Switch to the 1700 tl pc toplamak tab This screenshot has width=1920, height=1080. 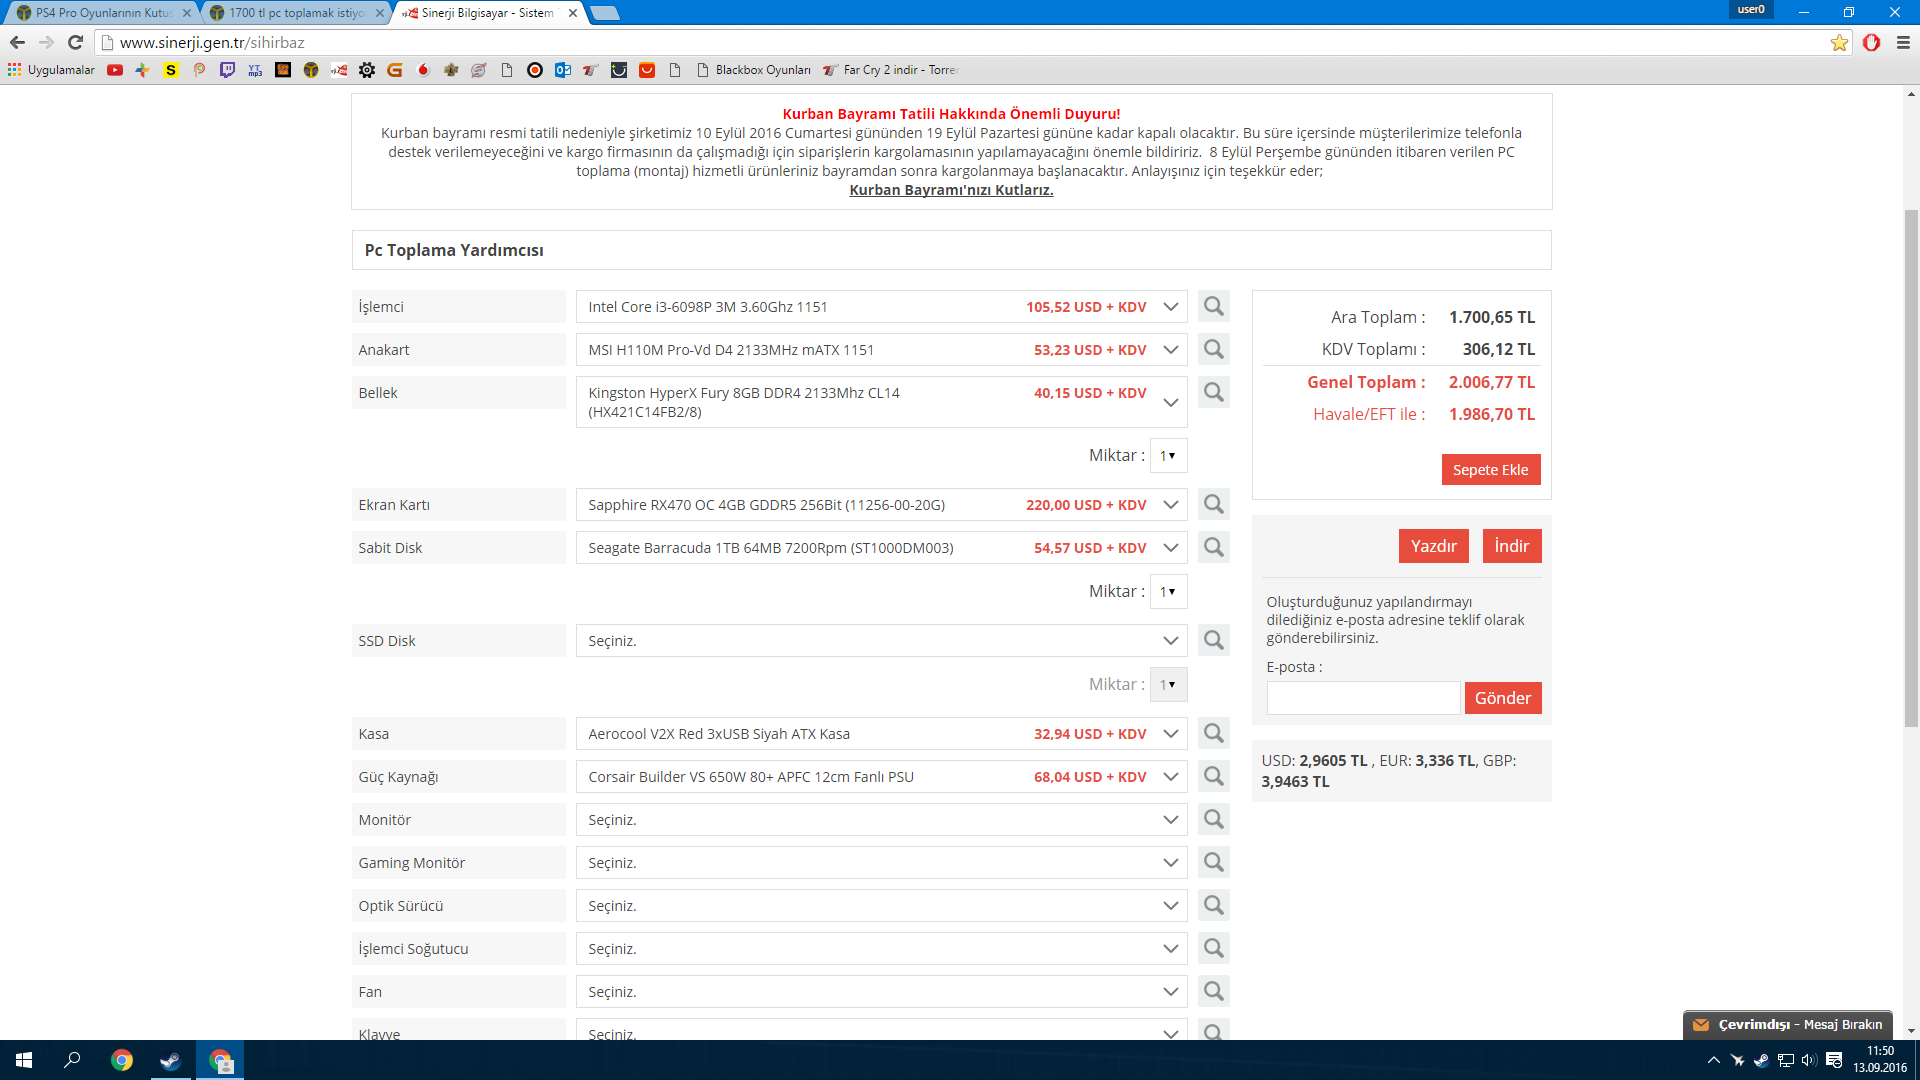pyautogui.click(x=293, y=13)
